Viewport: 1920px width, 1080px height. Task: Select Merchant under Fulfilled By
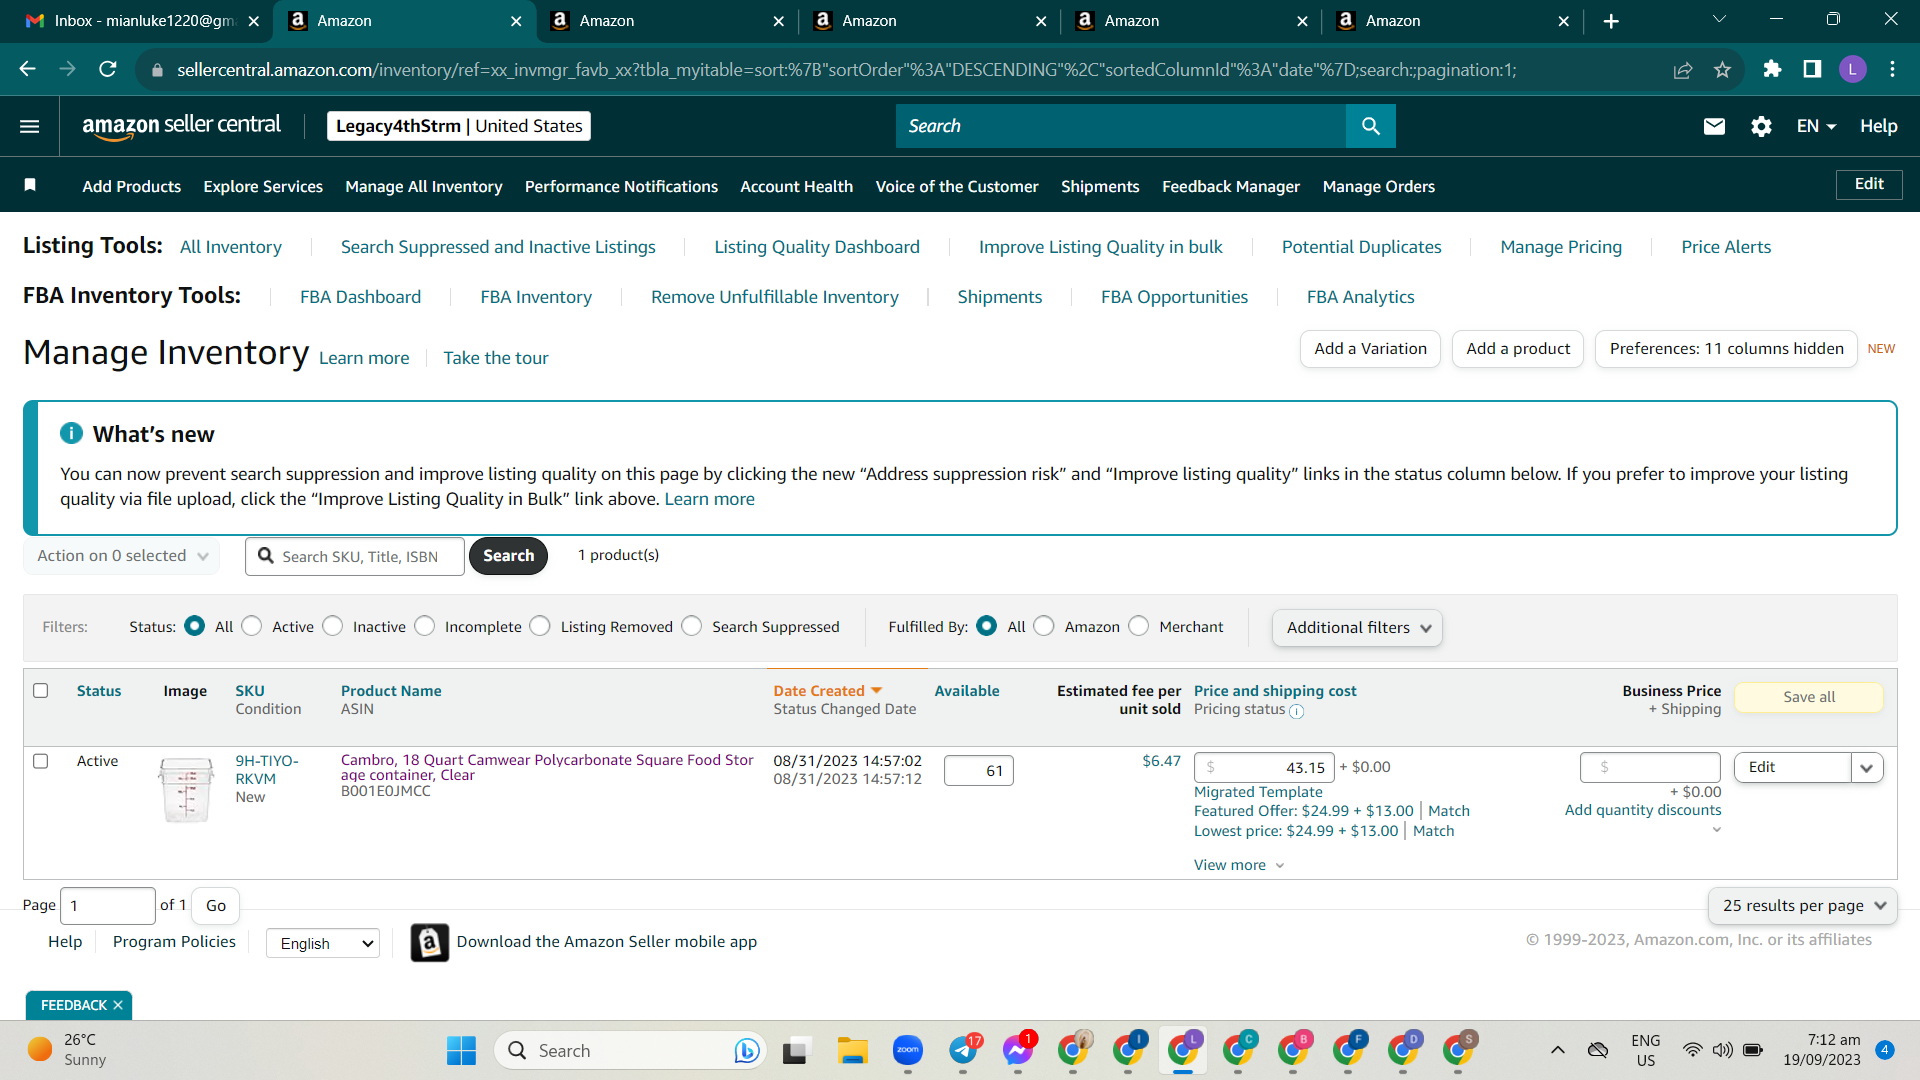click(x=1139, y=626)
